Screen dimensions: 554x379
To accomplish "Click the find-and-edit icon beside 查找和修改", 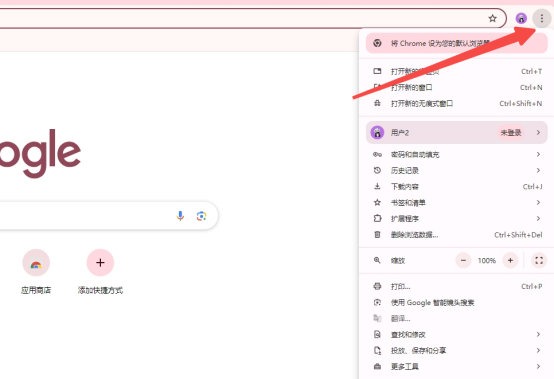I will 377,334.
